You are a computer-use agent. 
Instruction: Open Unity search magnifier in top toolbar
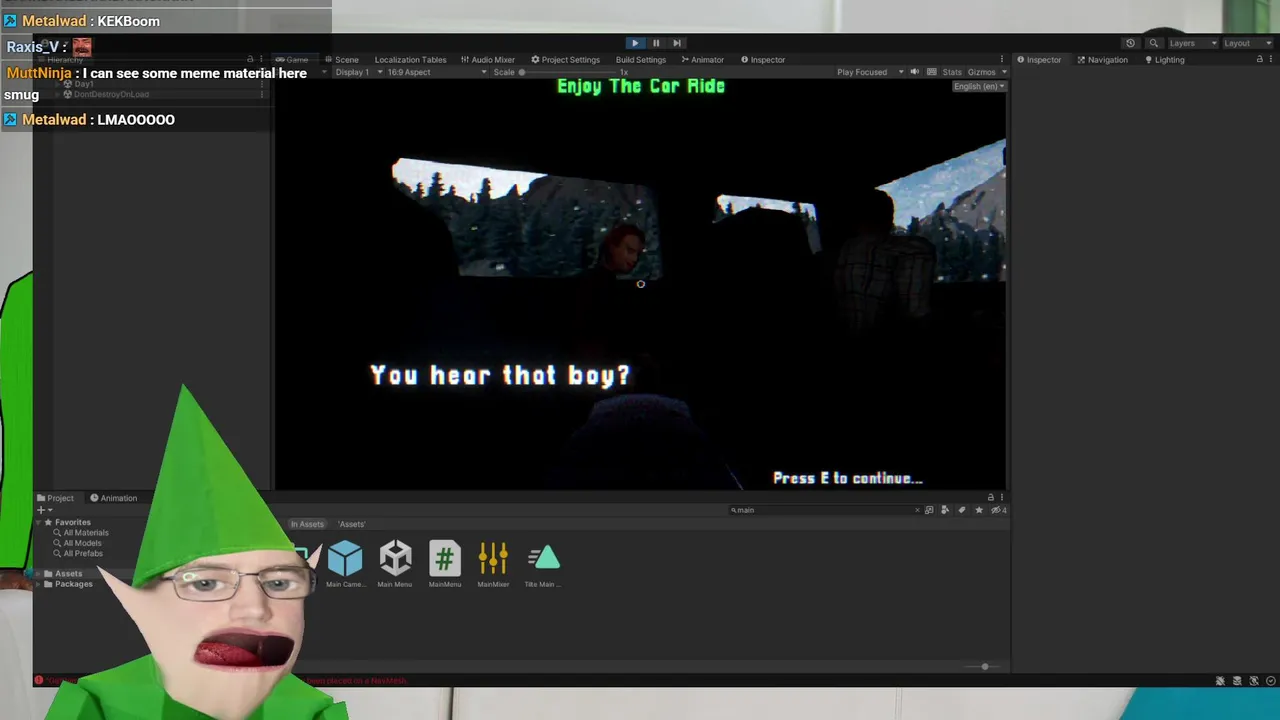[1153, 43]
